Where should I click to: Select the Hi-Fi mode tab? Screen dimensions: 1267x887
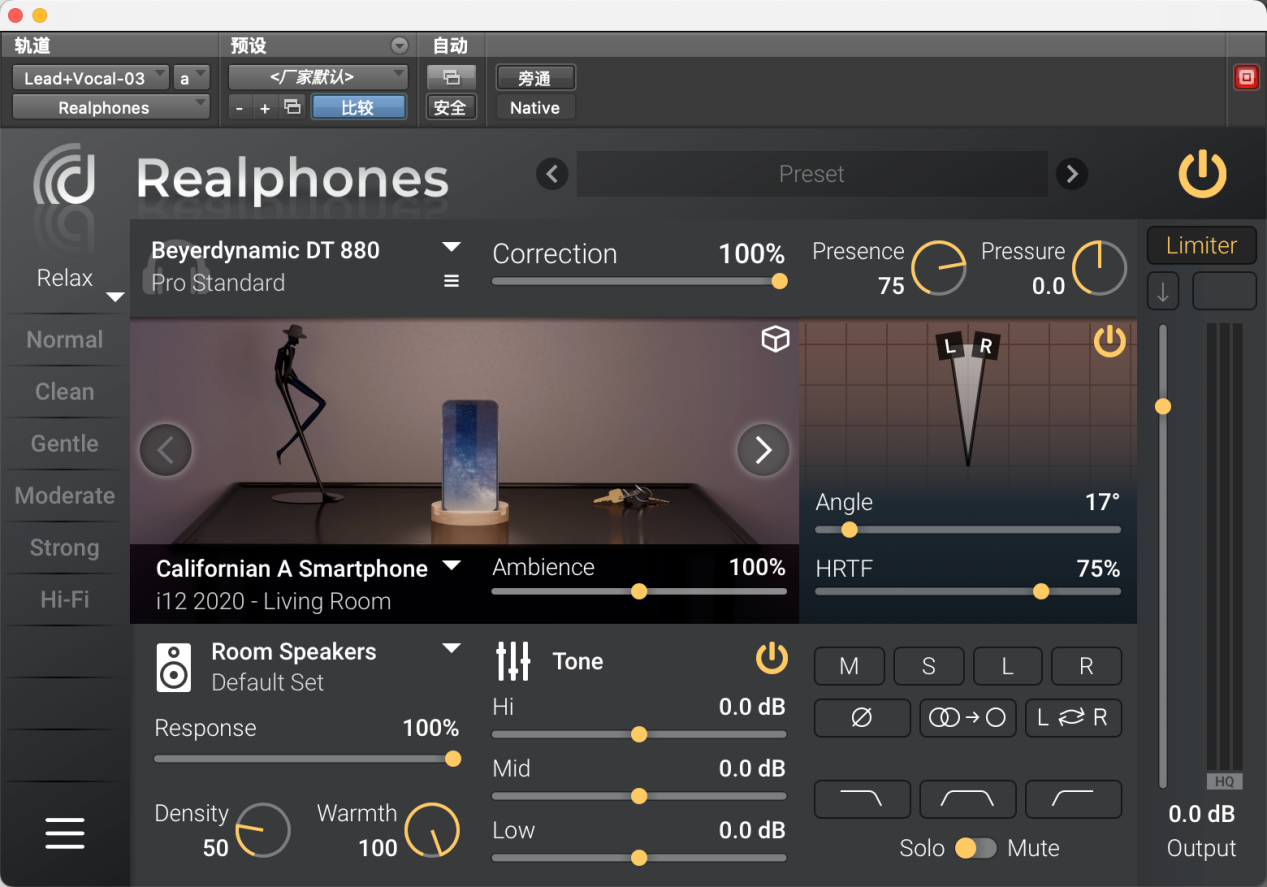[x=65, y=600]
